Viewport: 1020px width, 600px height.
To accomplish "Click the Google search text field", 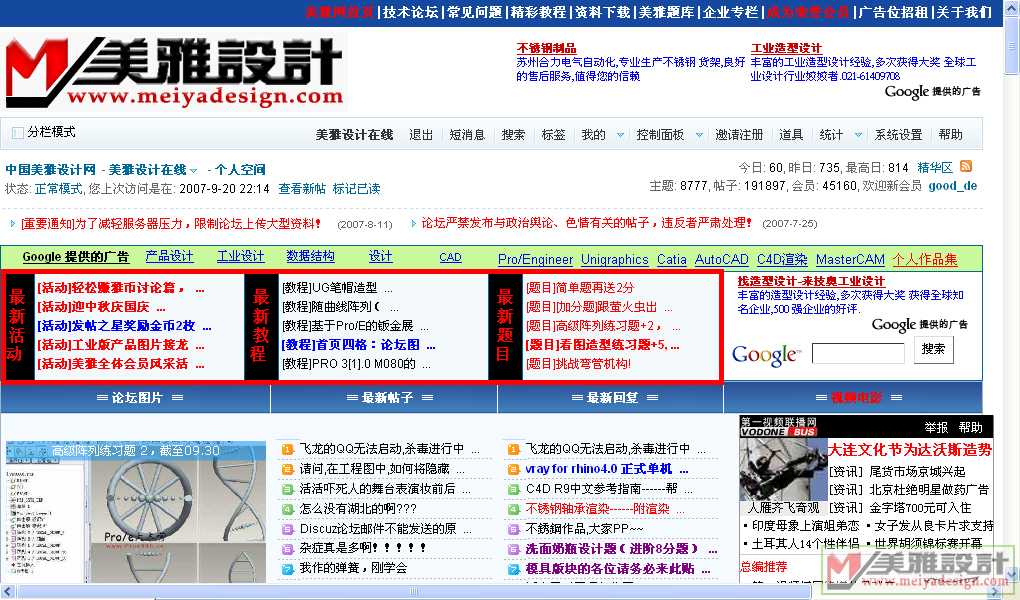I will (858, 353).
